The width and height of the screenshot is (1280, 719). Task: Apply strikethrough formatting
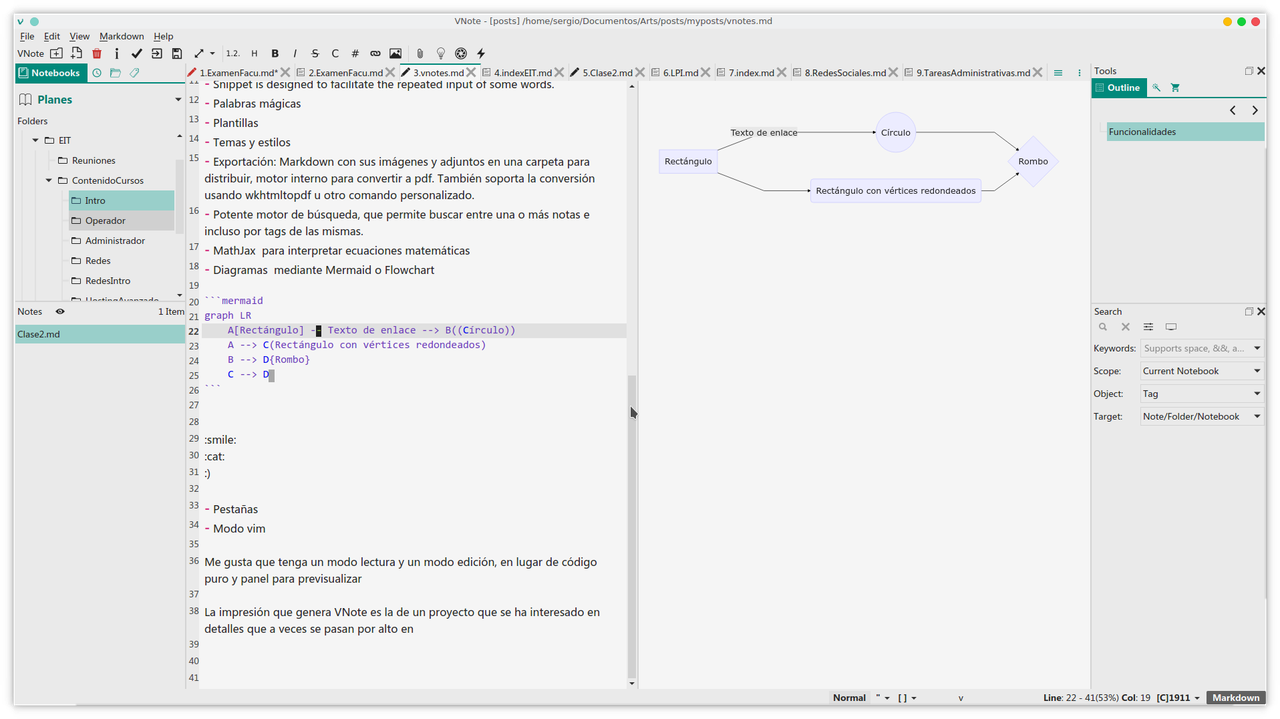click(315, 53)
